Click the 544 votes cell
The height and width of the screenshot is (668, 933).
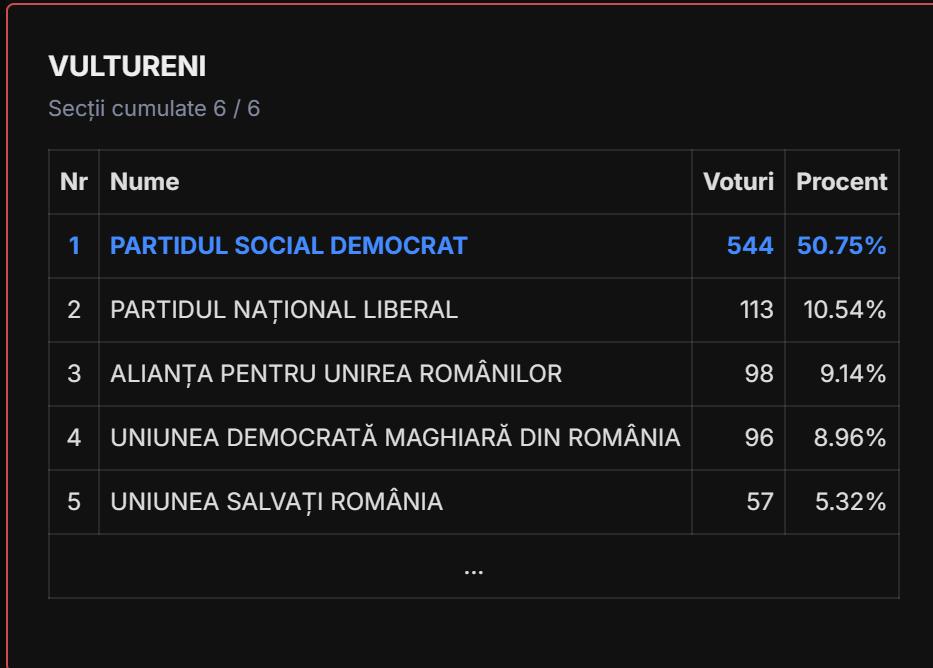[750, 246]
